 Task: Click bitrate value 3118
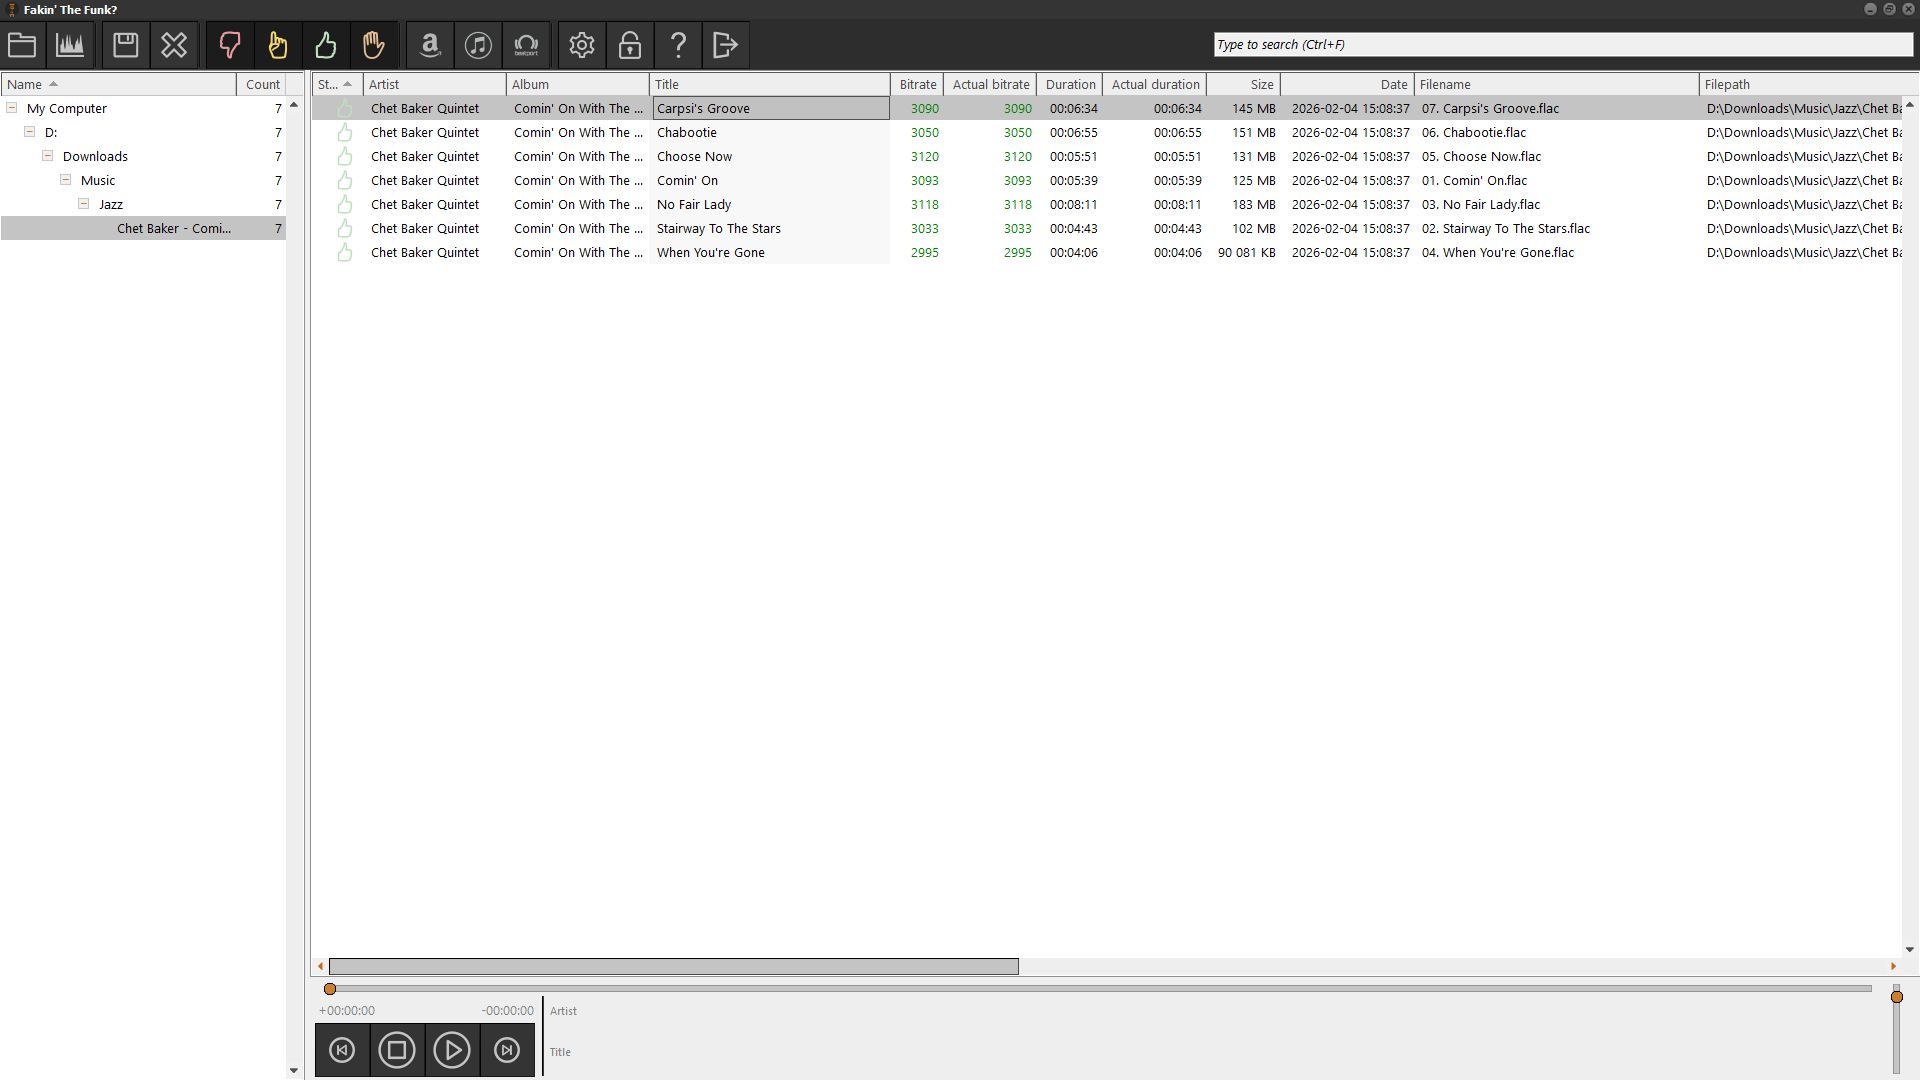pos(924,204)
